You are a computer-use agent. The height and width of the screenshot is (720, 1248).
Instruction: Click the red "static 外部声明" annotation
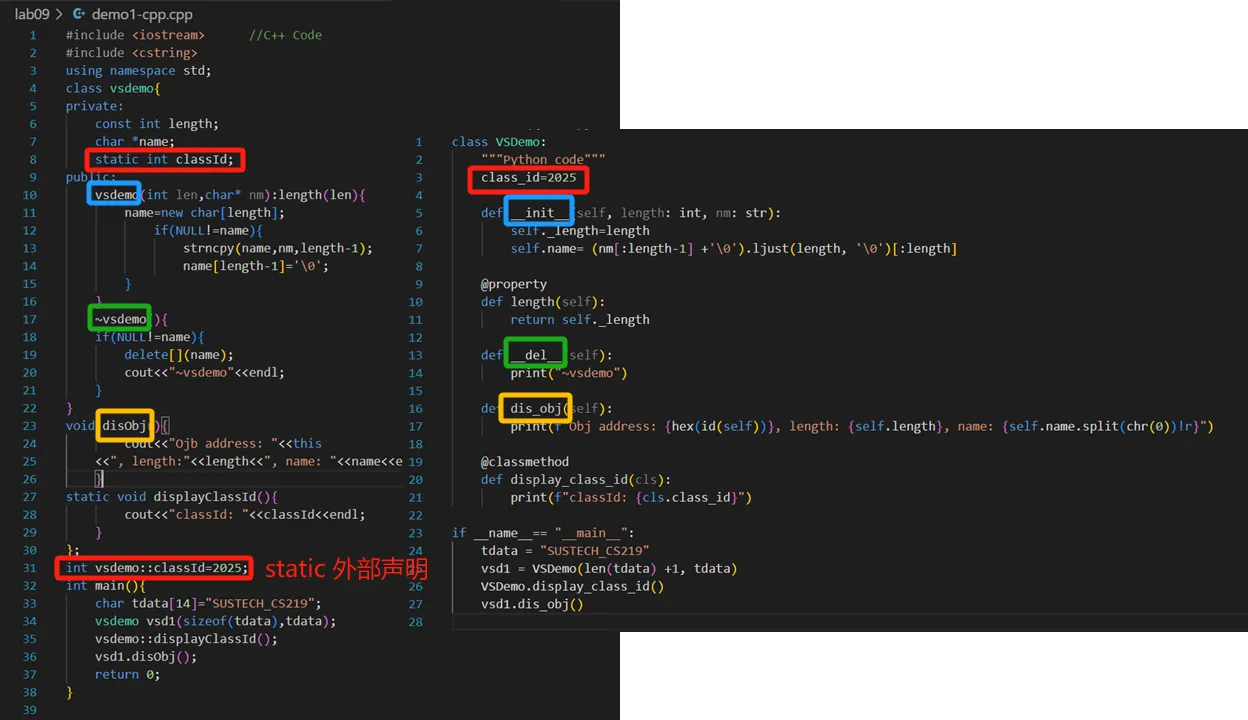[x=346, y=569]
